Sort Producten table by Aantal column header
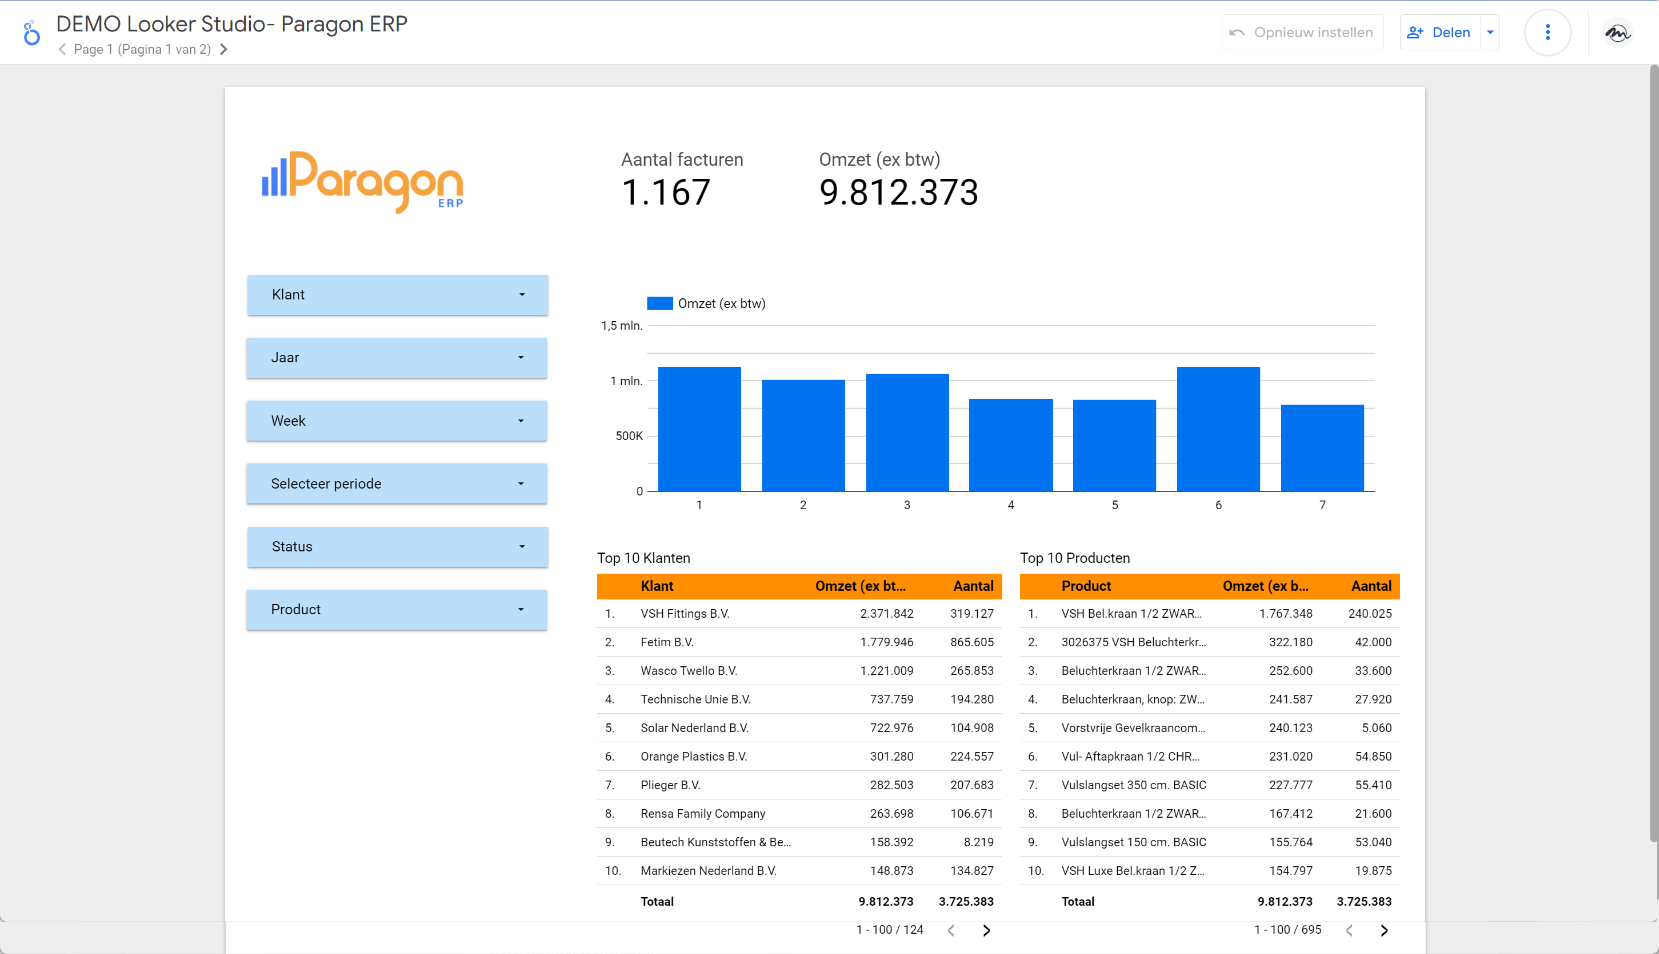 point(1371,586)
